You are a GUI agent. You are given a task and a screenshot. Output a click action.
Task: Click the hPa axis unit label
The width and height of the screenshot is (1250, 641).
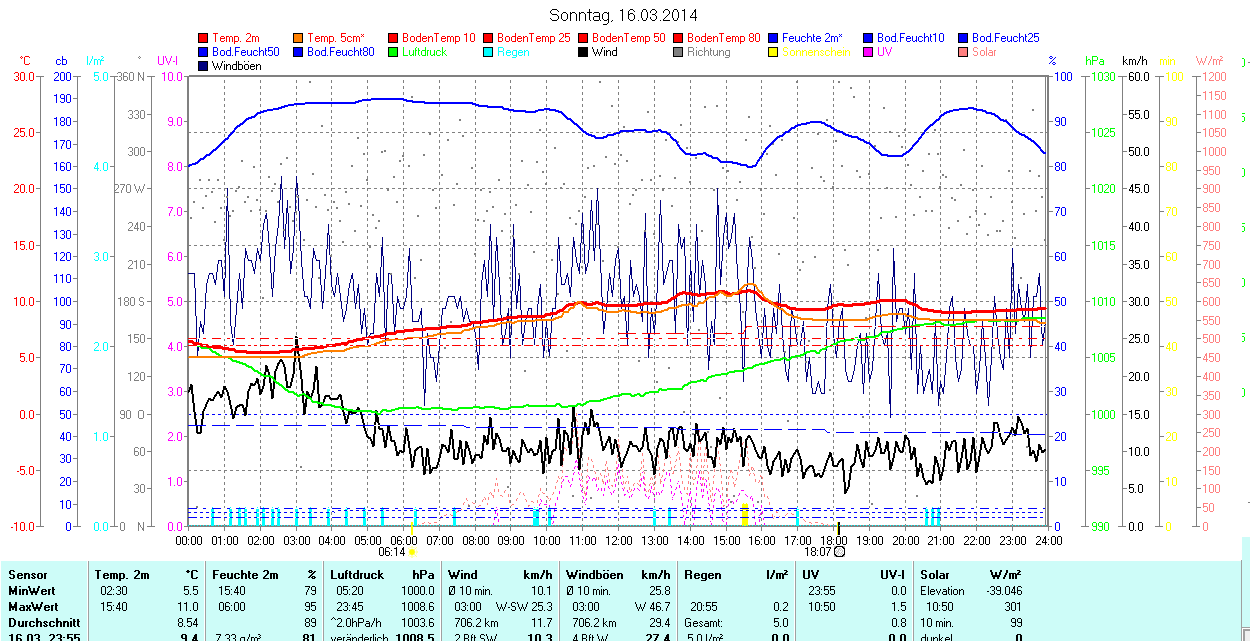click(1095, 61)
